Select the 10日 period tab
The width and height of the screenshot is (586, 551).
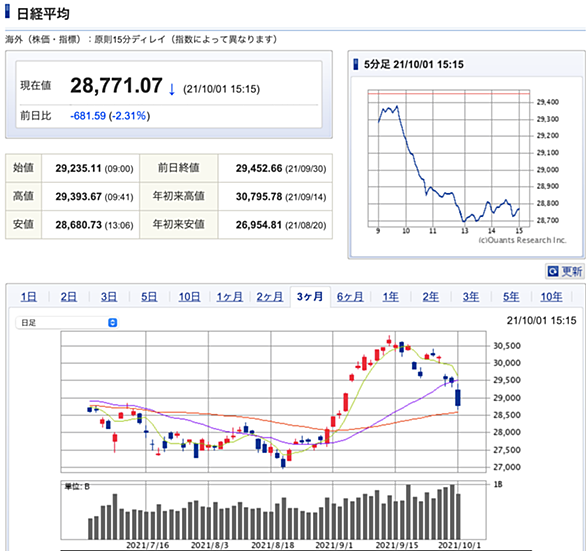pos(189,297)
